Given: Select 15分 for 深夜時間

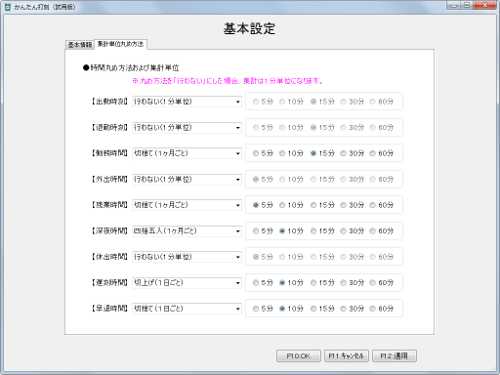Looking at the screenshot, I should point(322,231).
